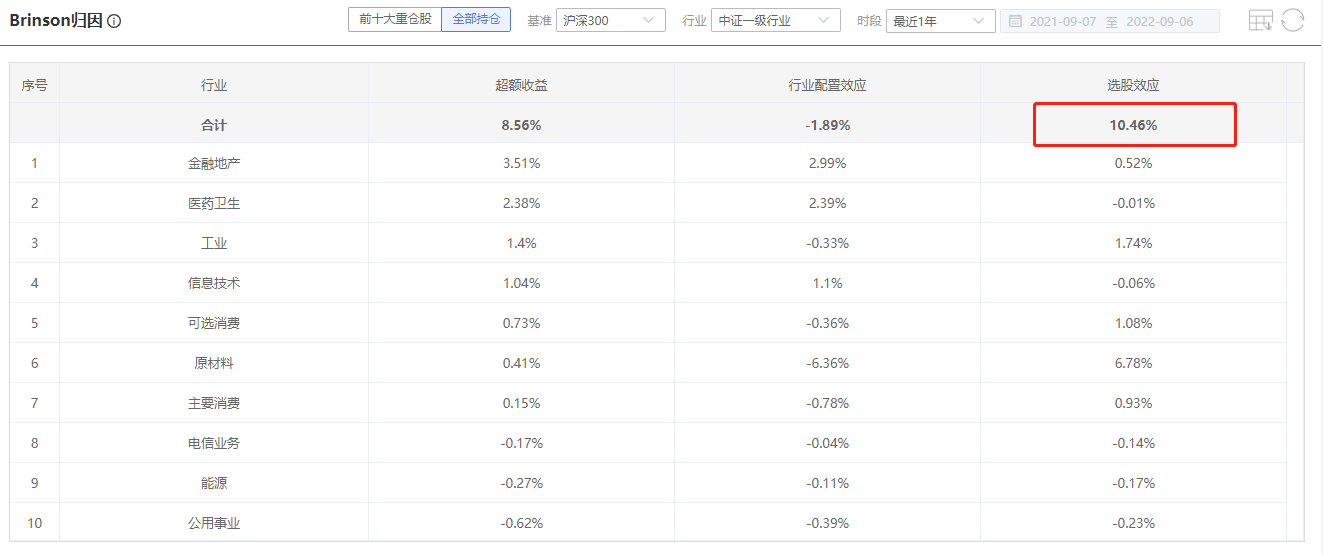Click the 原材料 industry cell
Screen dimensions: 1323x555
[x=214, y=363]
